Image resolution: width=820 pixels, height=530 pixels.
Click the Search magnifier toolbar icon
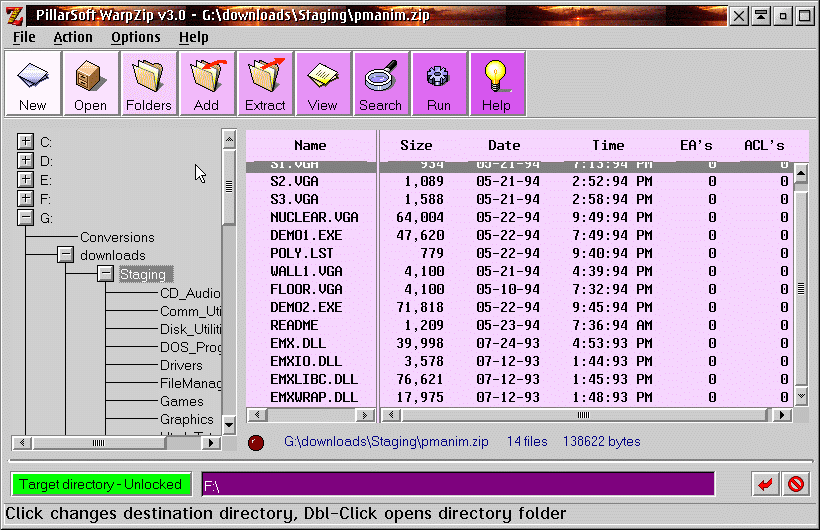point(381,83)
